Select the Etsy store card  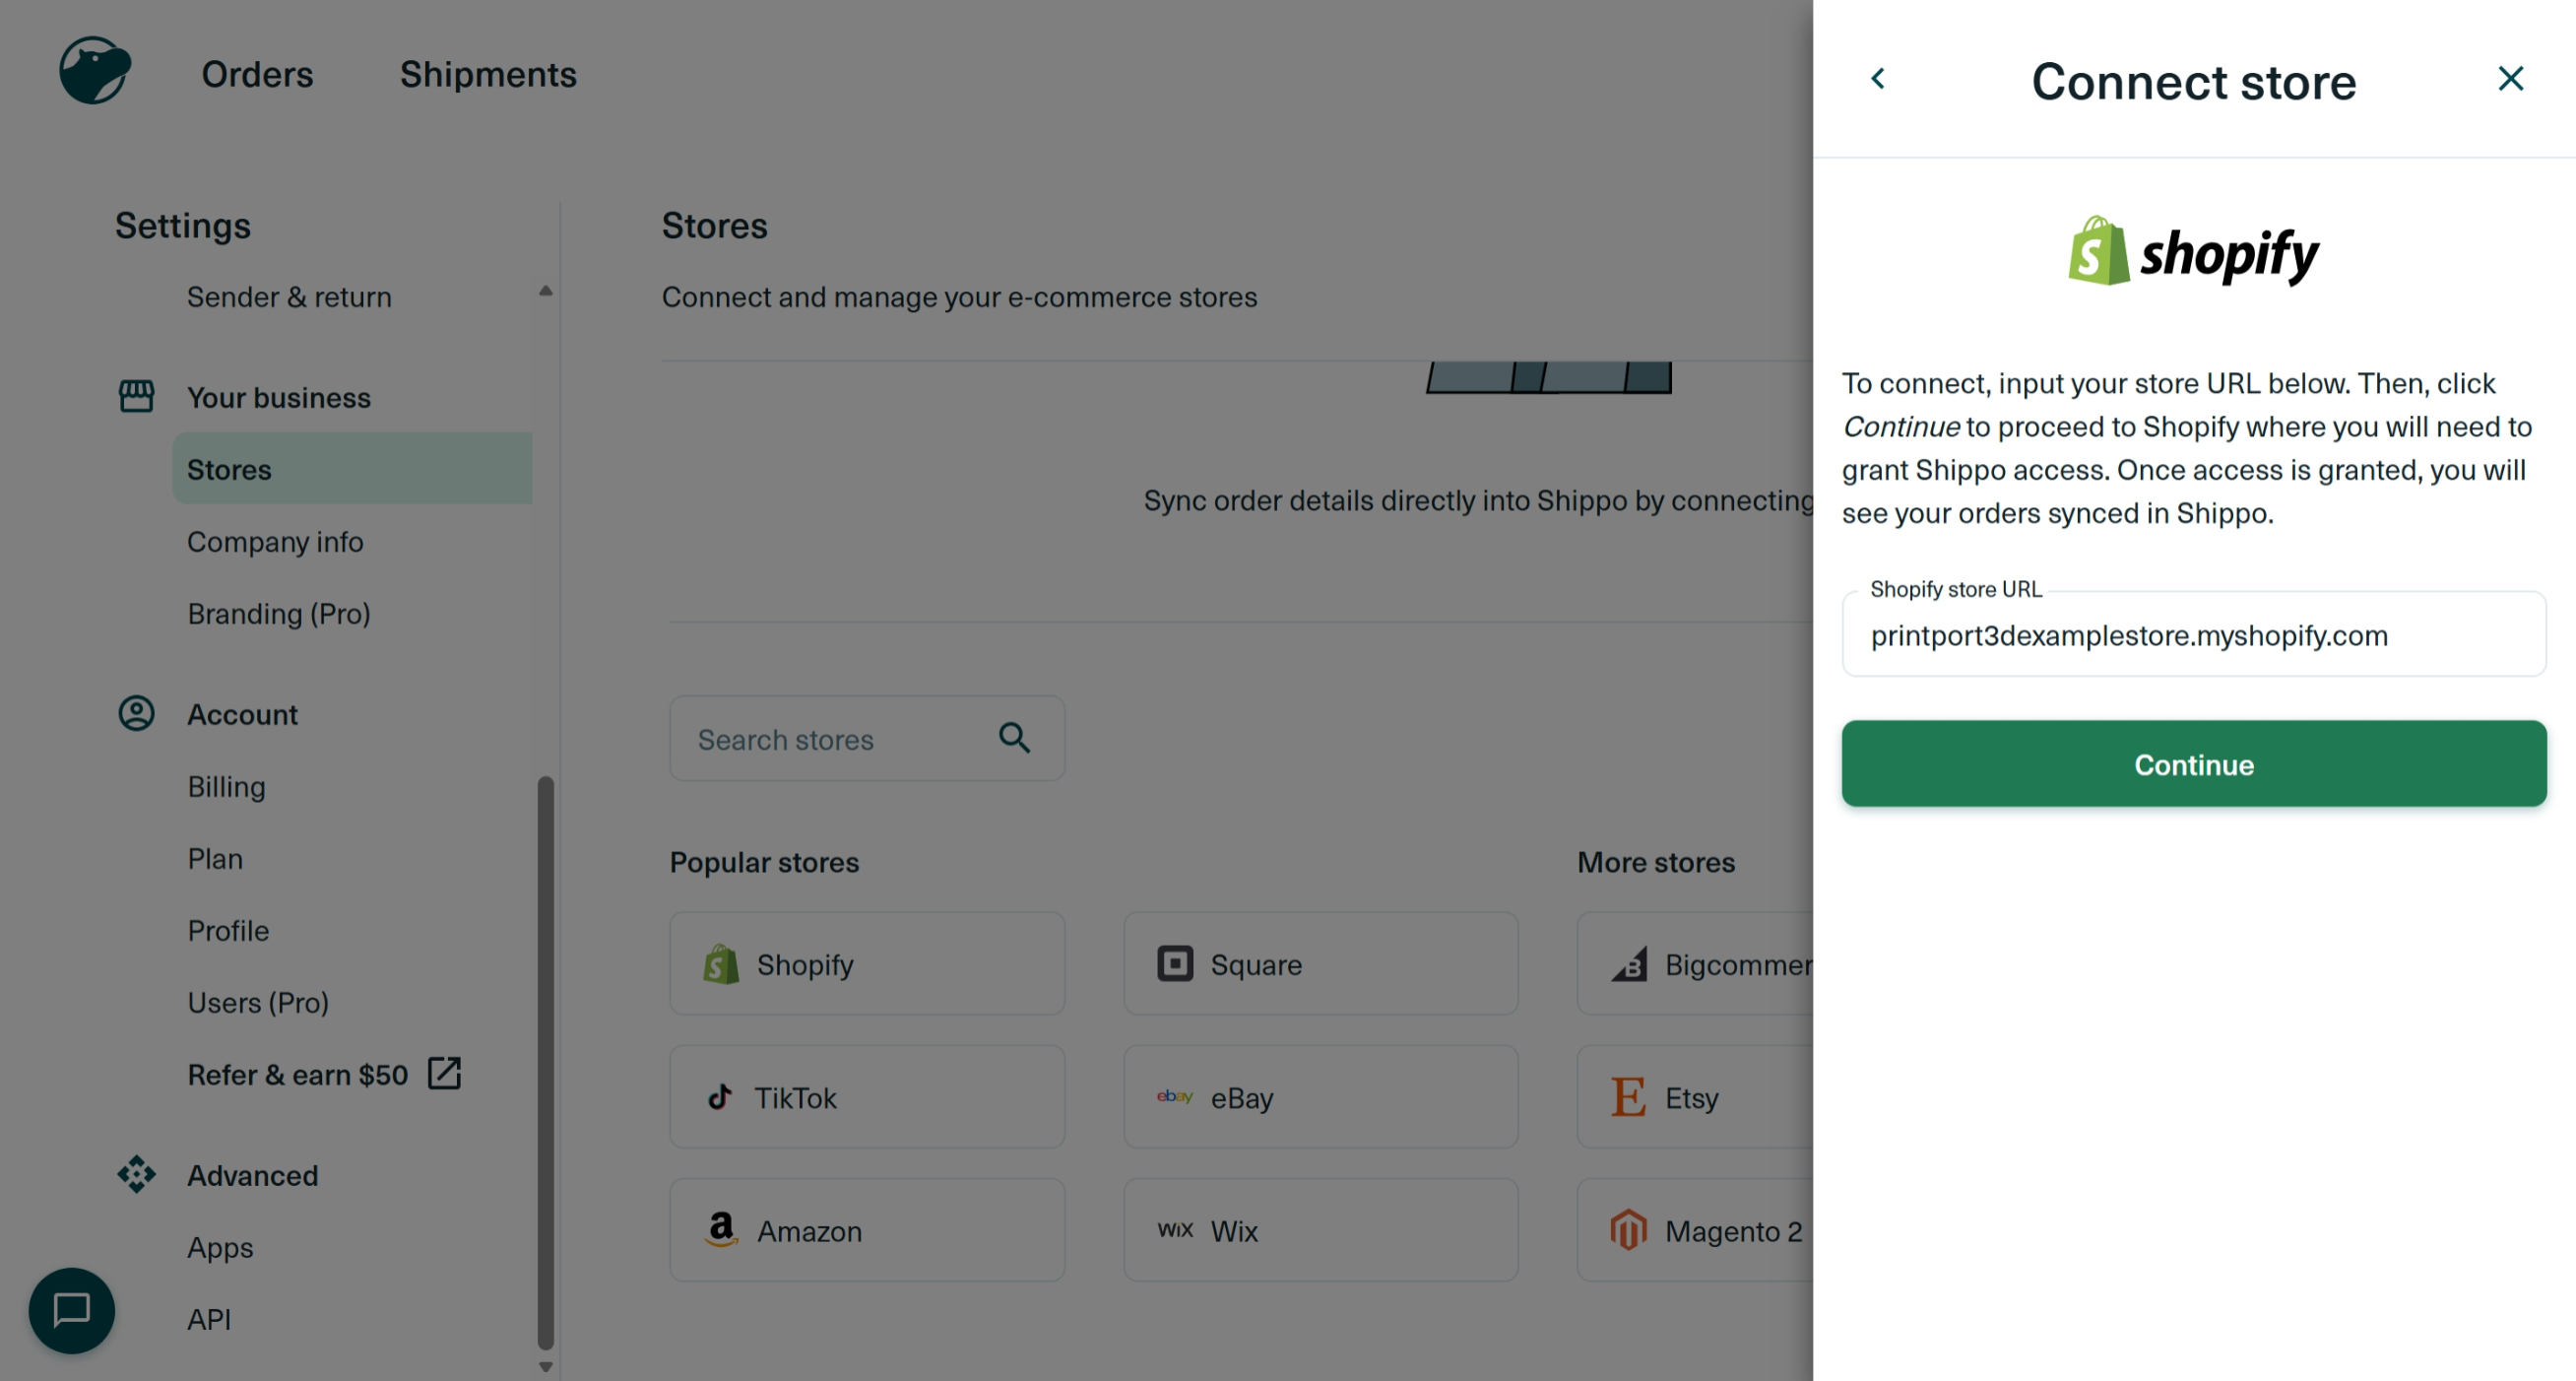[x=1696, y=1096]
